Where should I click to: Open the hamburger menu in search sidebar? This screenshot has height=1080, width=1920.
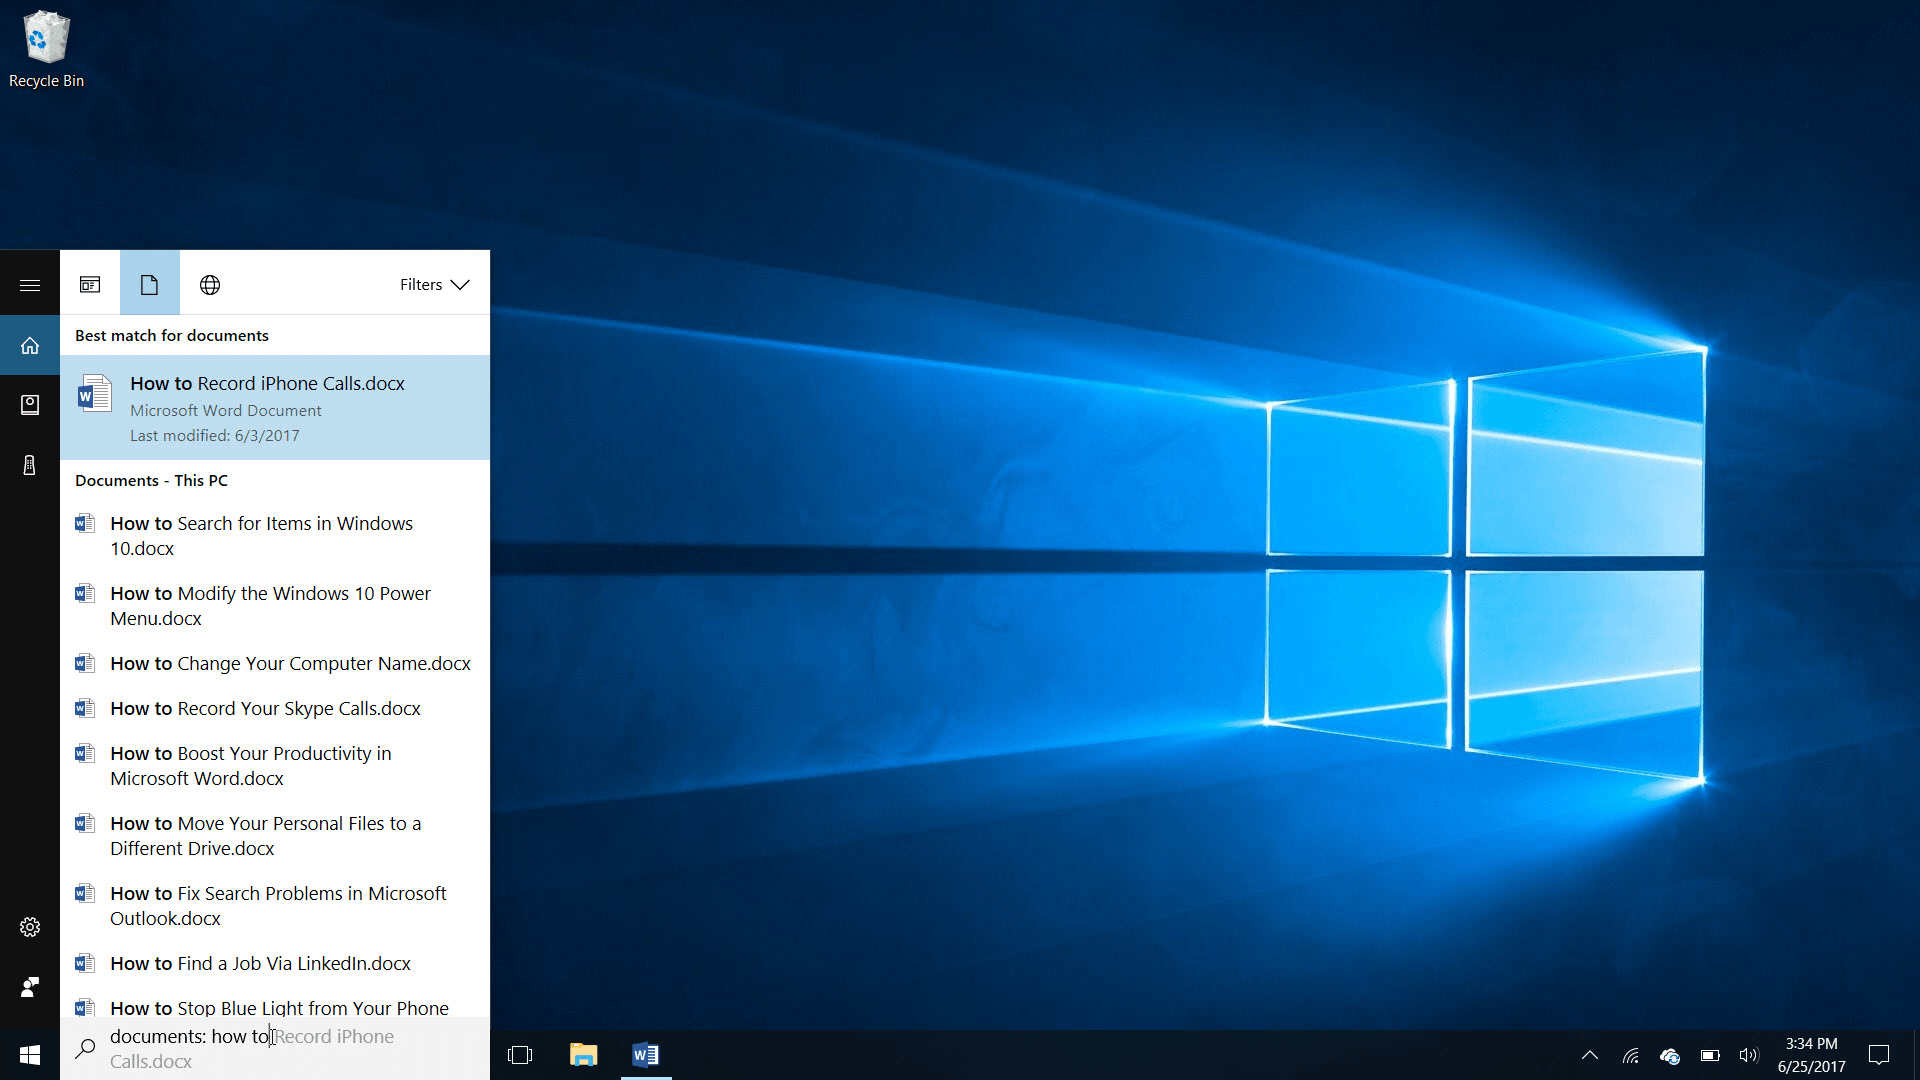pyautogui.click(x=30, y=285)
